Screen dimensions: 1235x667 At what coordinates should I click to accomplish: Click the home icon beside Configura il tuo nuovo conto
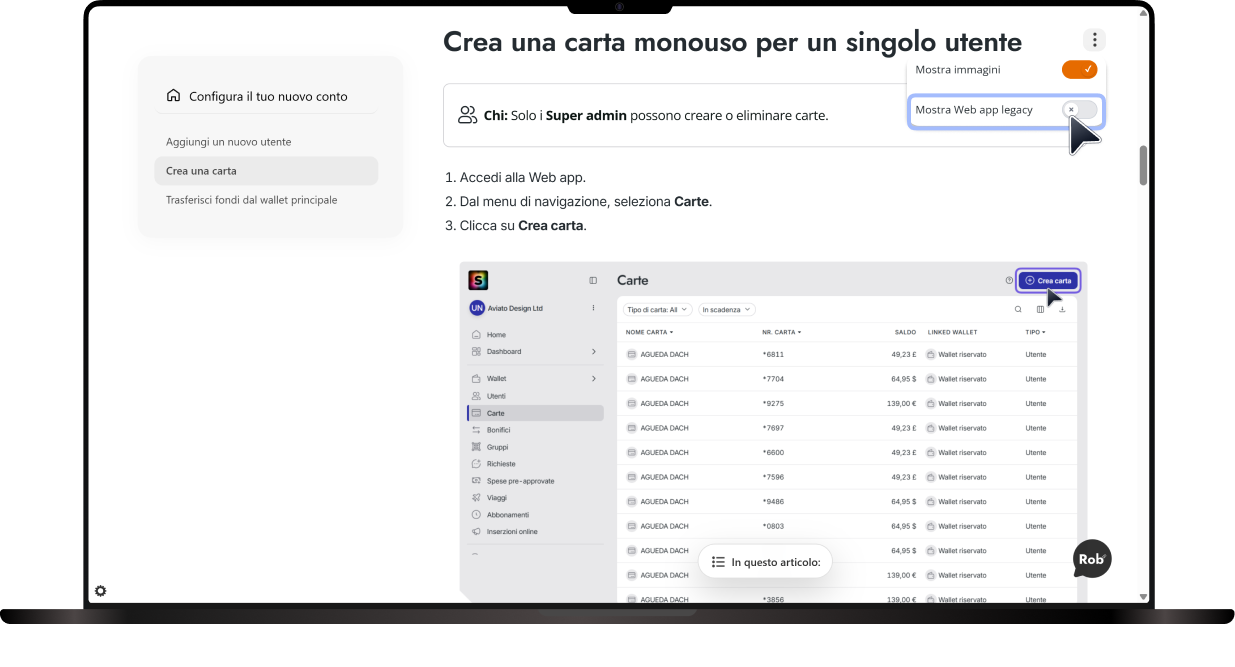tap(173, 96)
